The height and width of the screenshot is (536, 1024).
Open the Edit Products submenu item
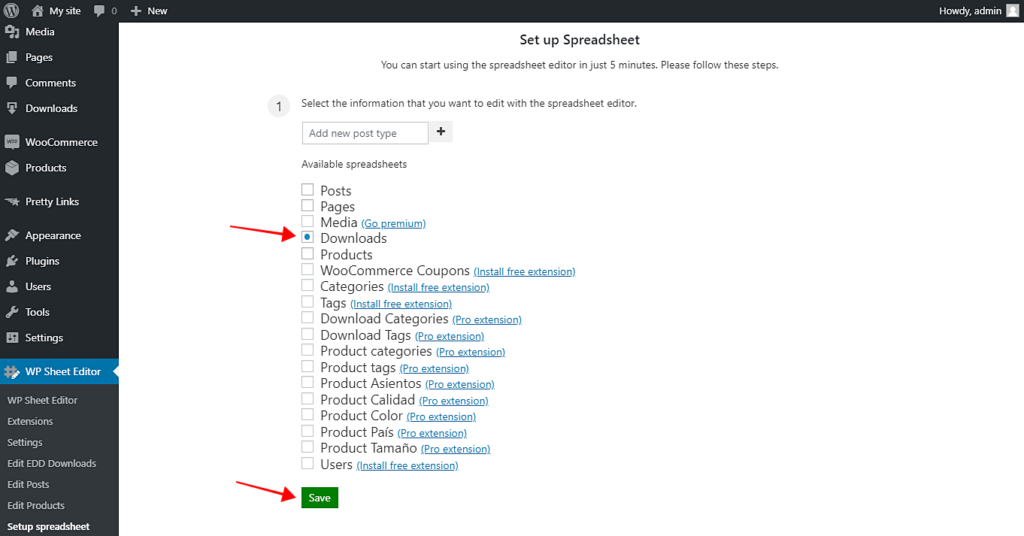pos(36,505)
